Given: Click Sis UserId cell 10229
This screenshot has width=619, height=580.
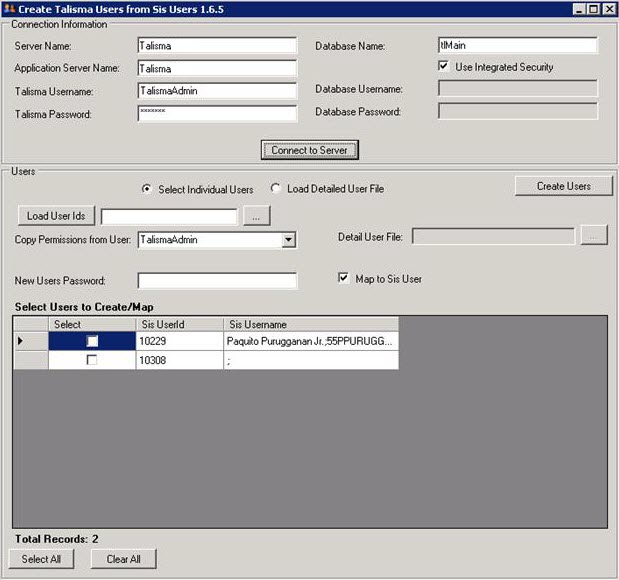Looking at the screenshot, I should tap(180, 341).
